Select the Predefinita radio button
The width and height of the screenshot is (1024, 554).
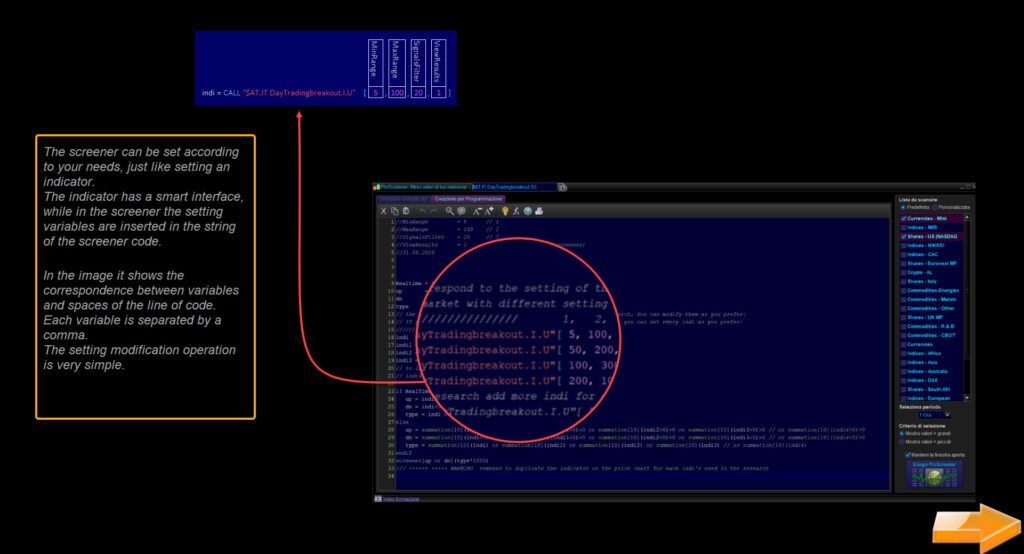(x=903, y=207)
